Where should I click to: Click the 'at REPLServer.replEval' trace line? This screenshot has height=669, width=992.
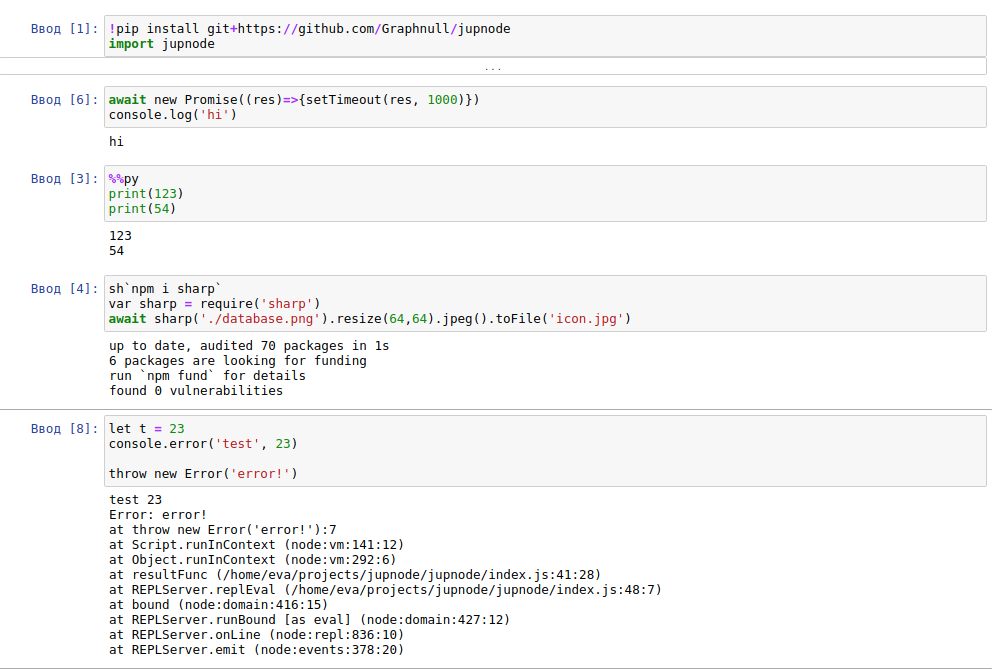[x=385, y=590]
